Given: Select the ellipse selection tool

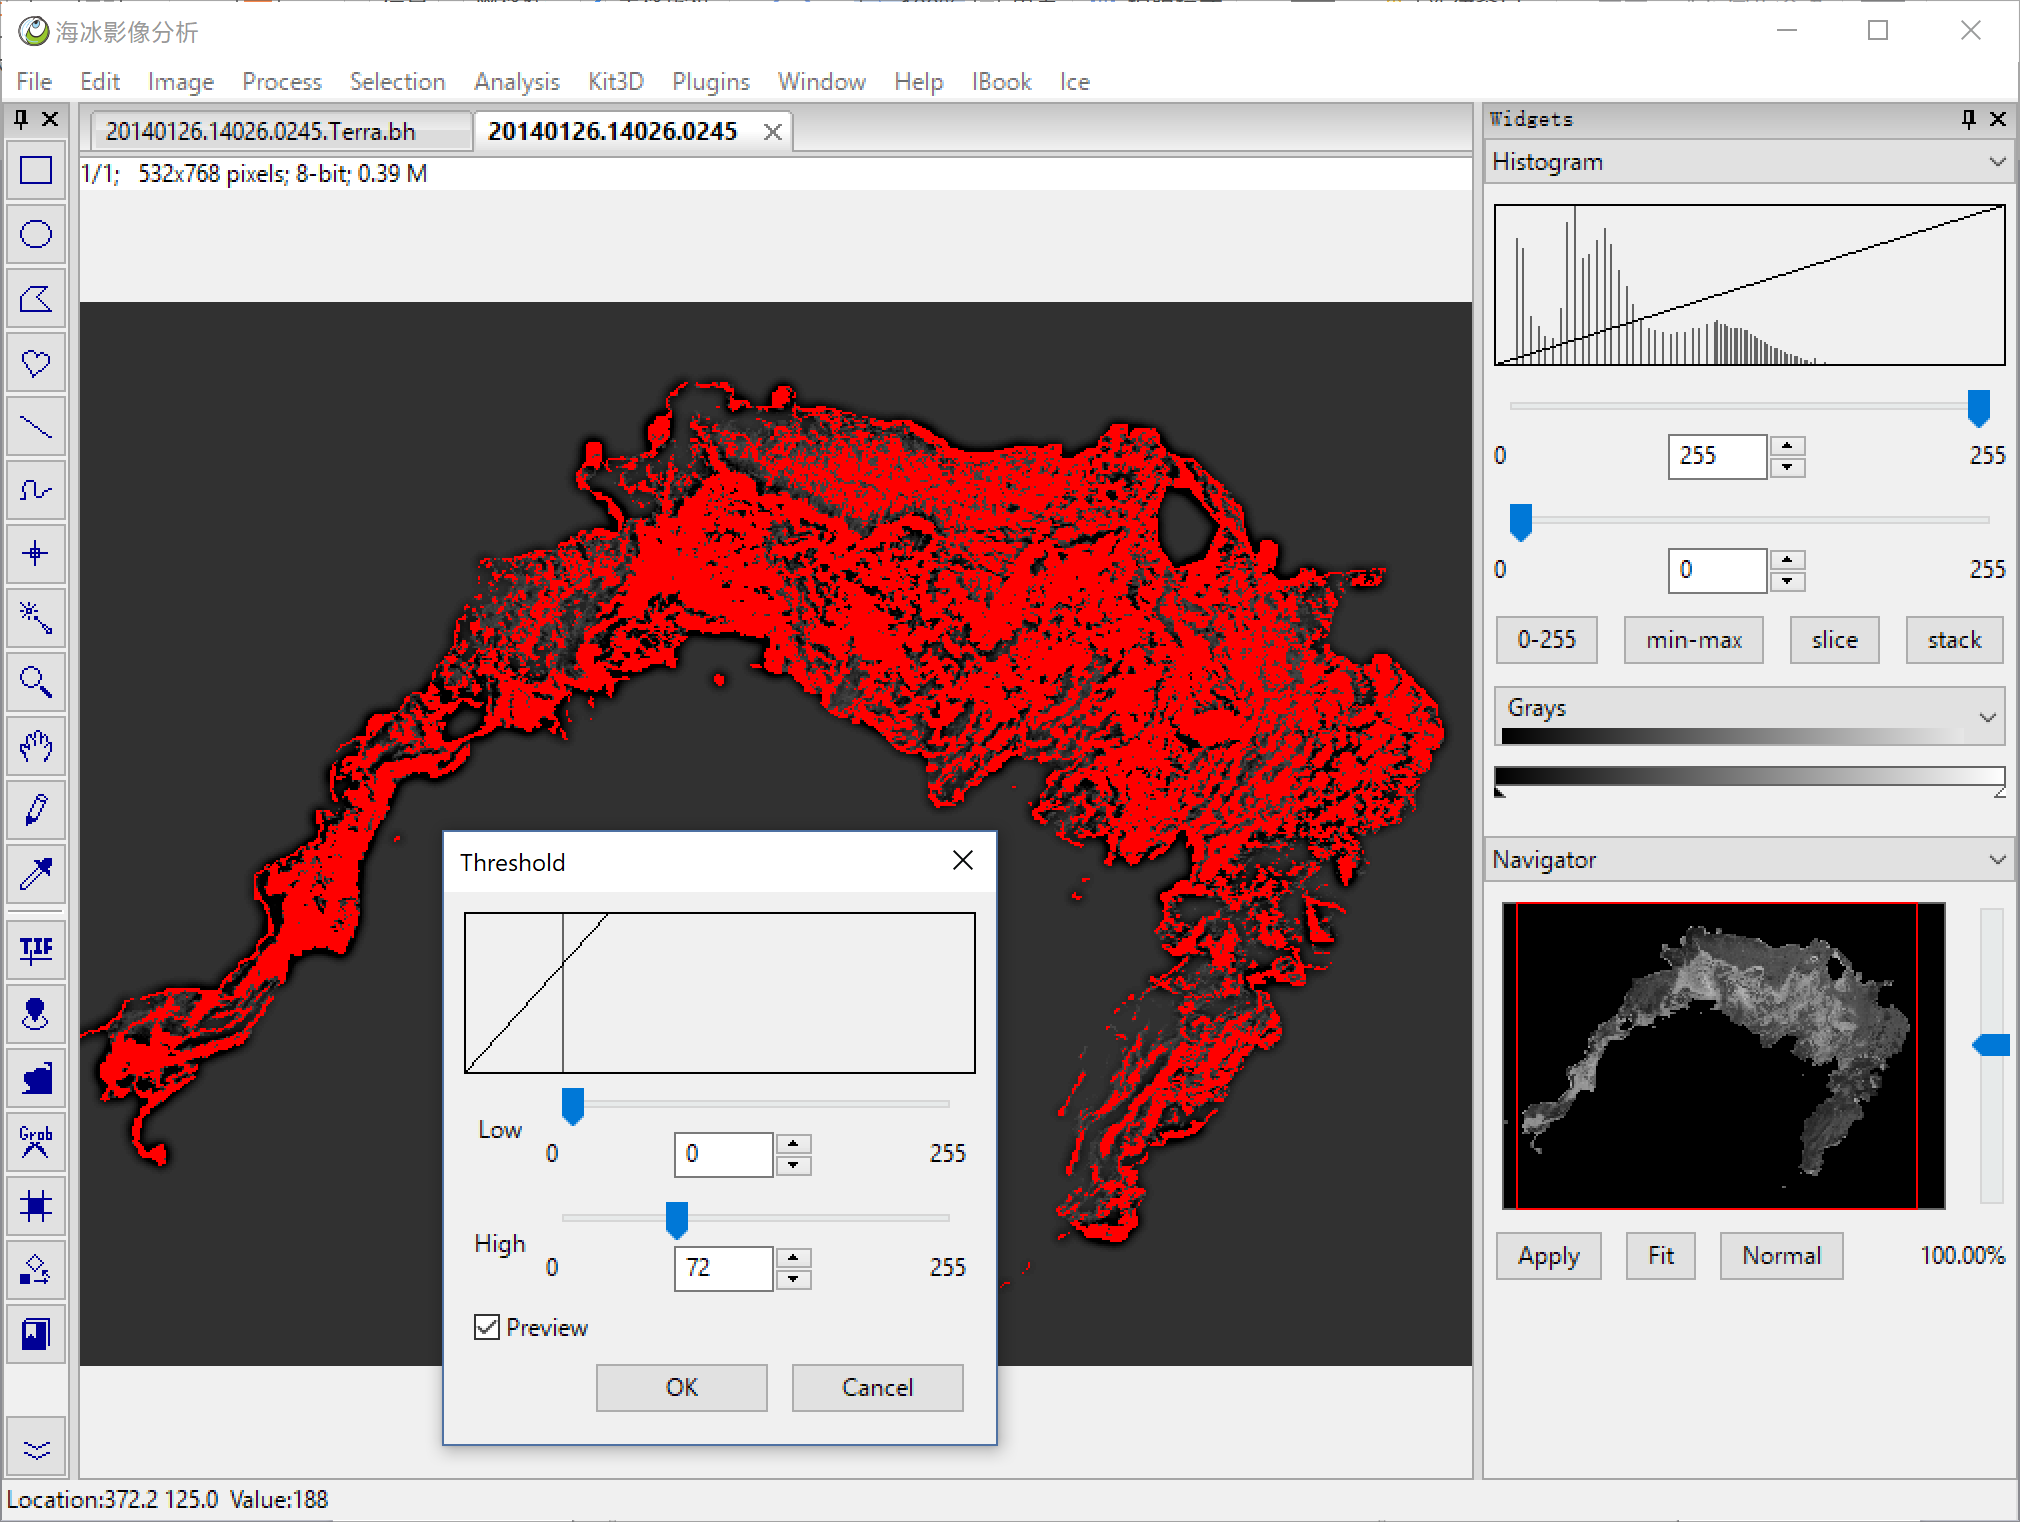Looking at the screenshot, I should point(36,235).
